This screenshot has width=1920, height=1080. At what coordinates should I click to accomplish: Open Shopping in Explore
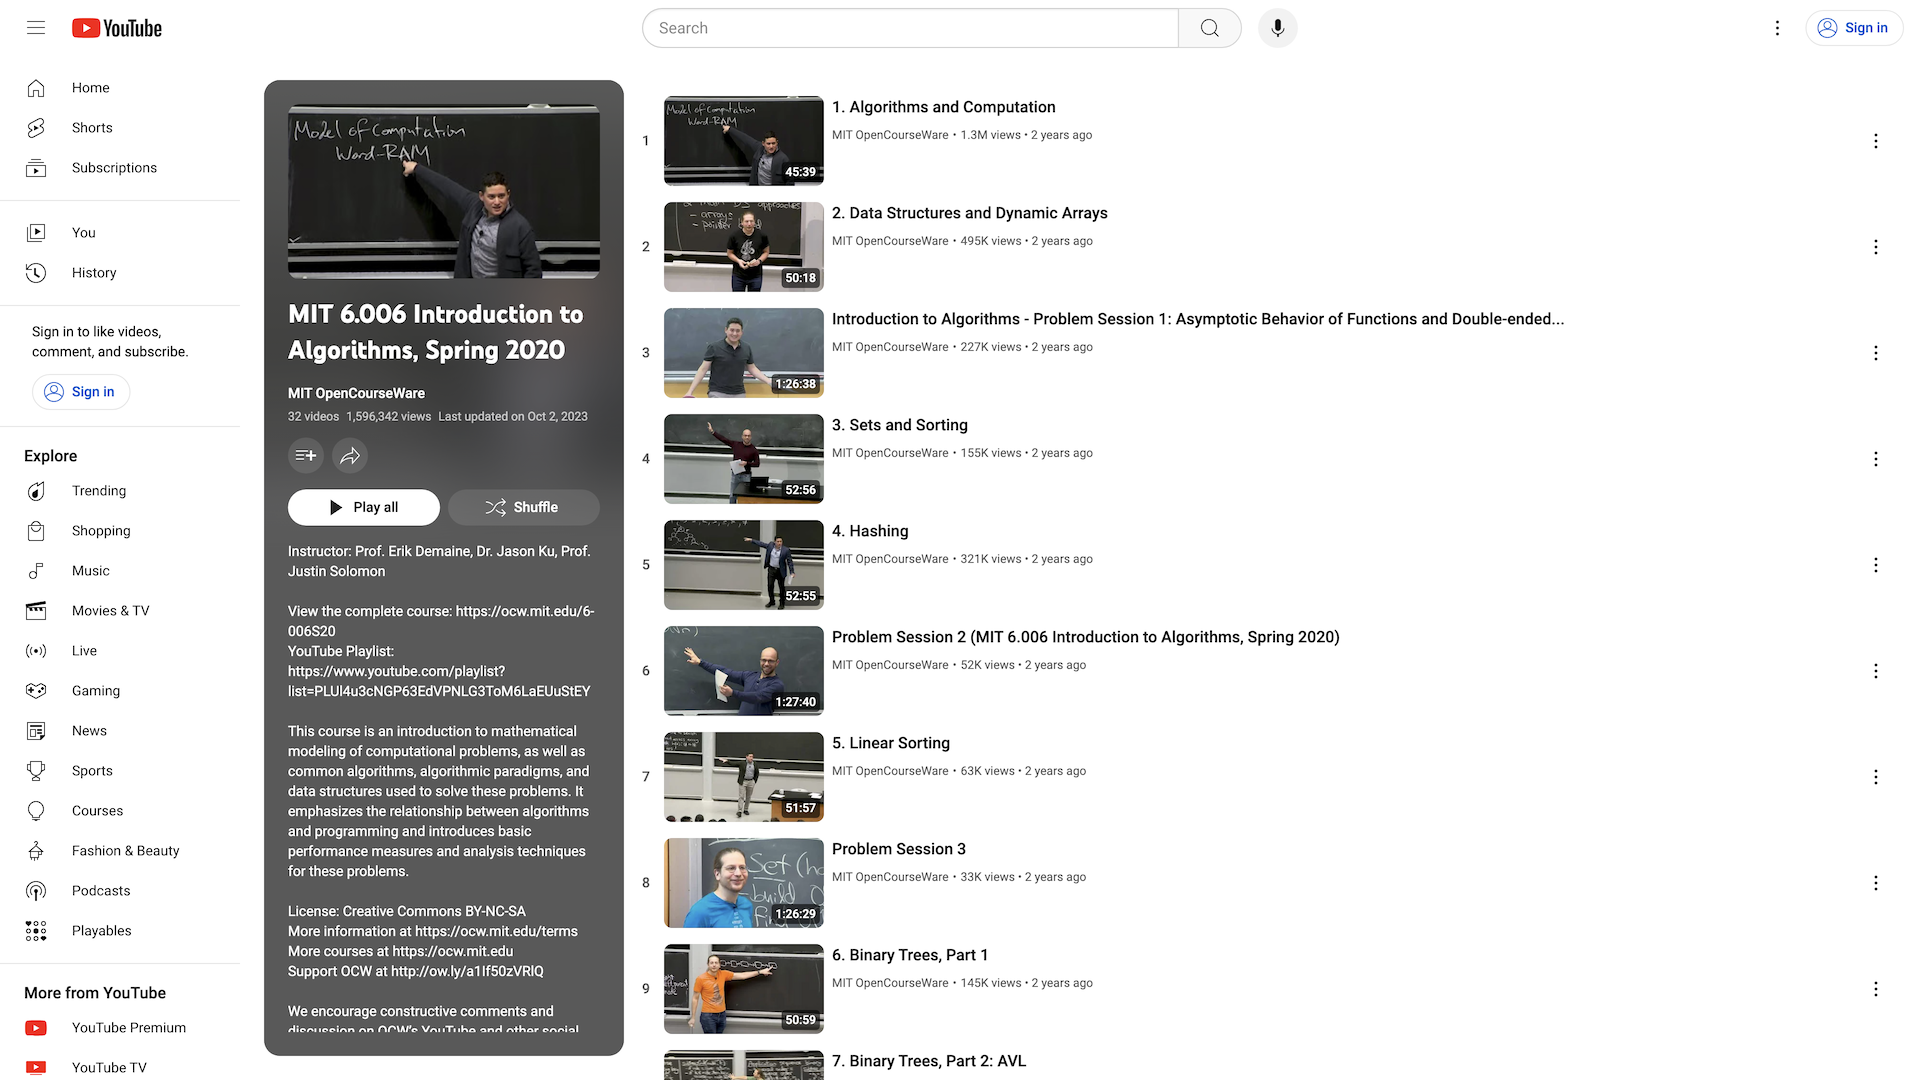[x=120, y=531]
